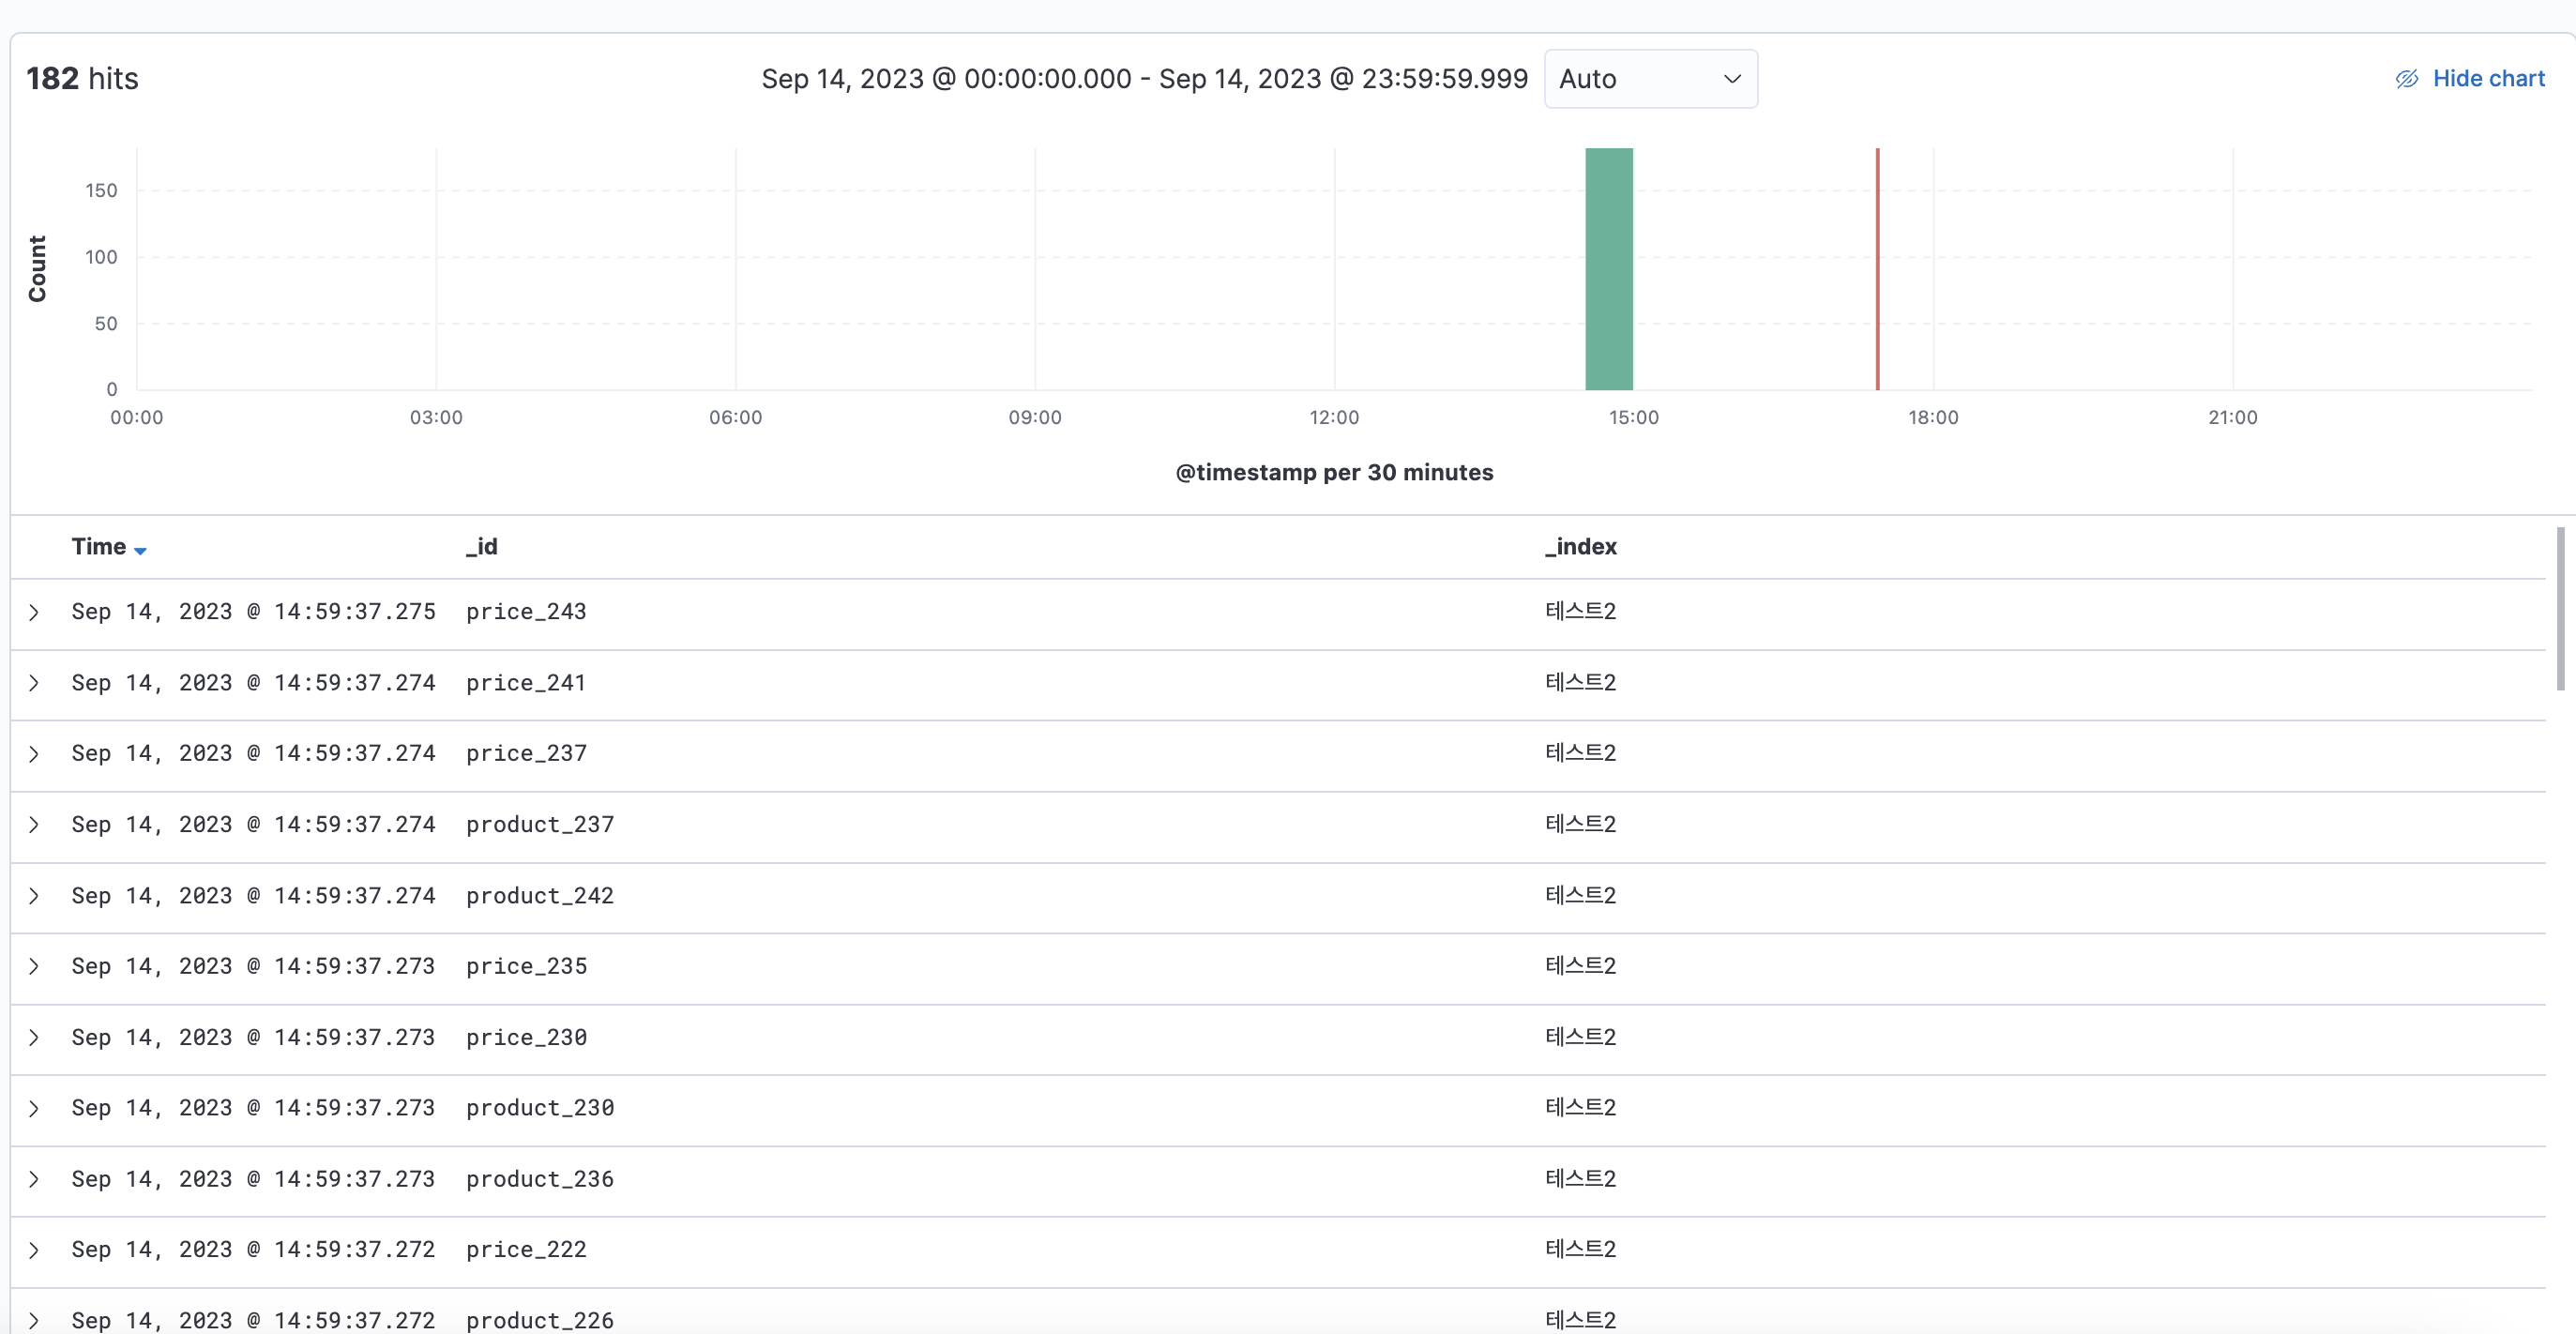Image resolution: width=2576 pixels, height=1334 pixels.
Task: Expand the price_222 document row
Action: pyautogui.click(x=34, y=1251)
